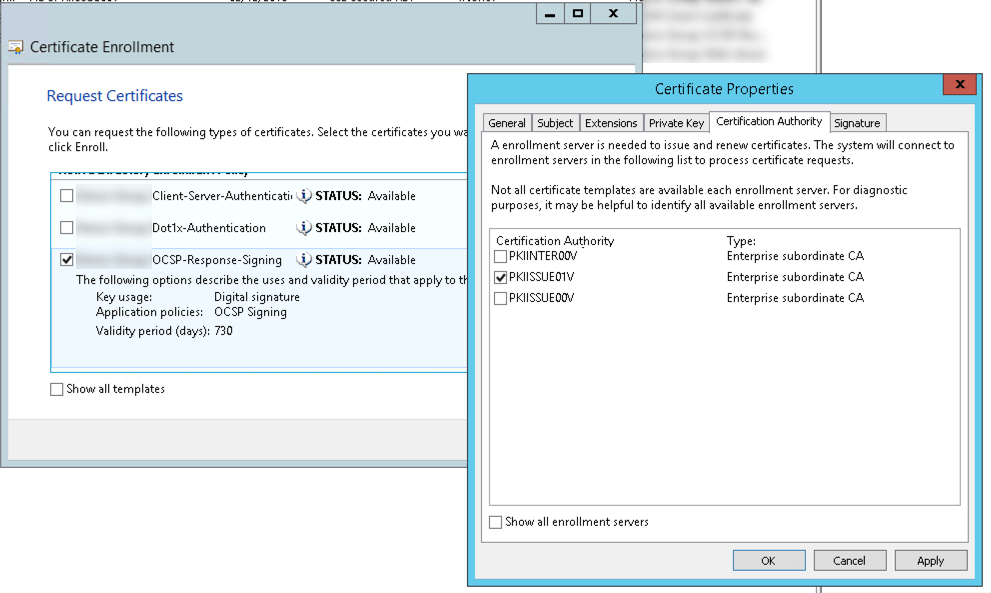Enable Show all enrollment servers
The image size is (991, 593).
(496, 522)
